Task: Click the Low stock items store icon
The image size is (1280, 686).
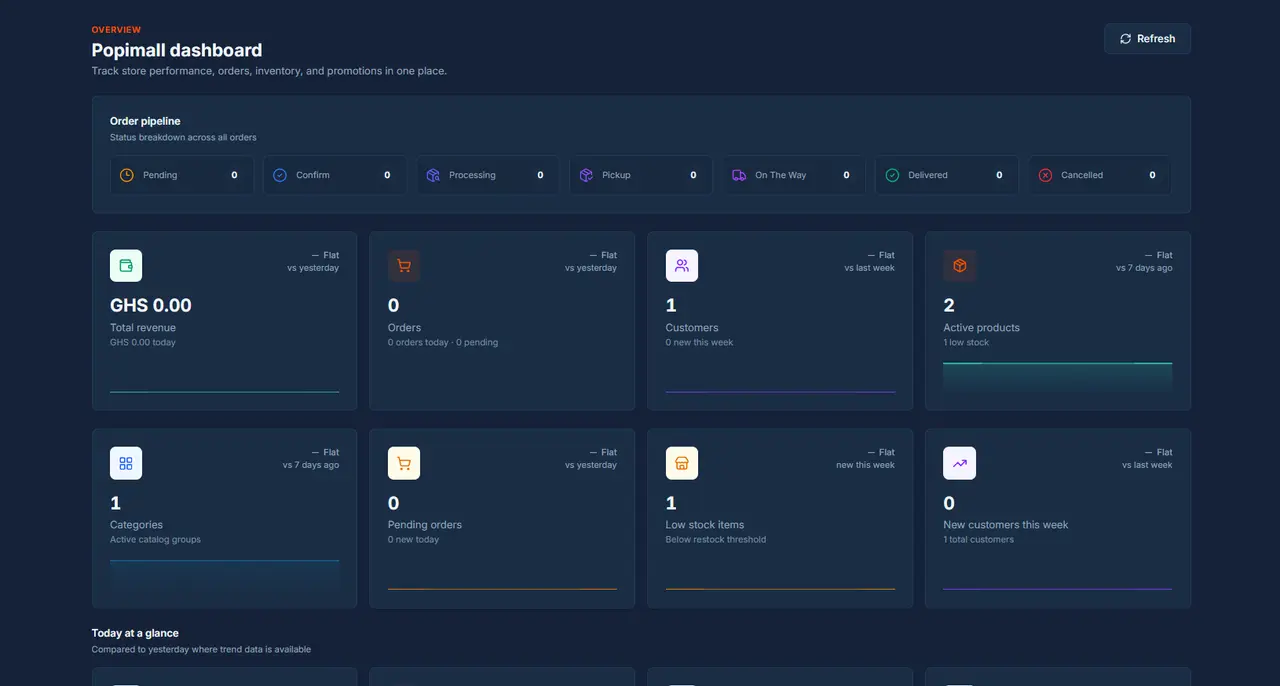Action: tap(682, 463)
